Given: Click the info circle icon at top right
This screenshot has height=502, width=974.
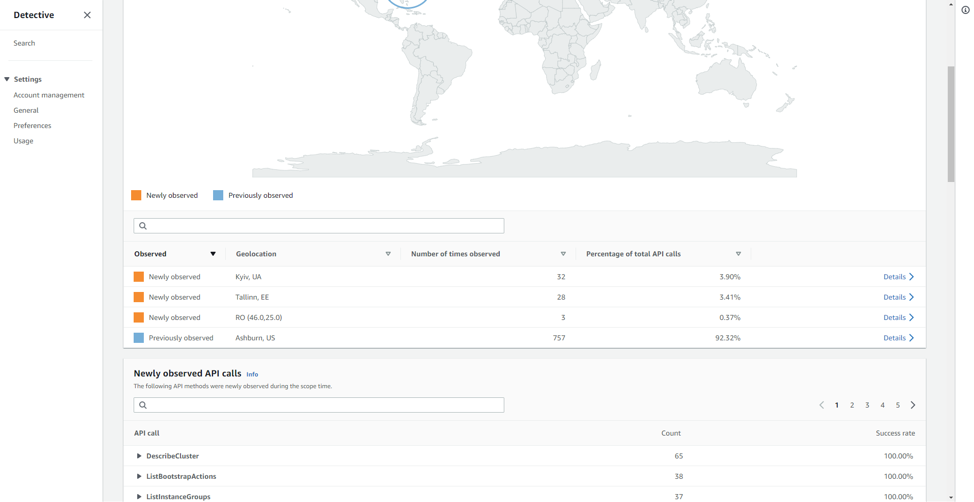Looking at the screenshot, I should coord(965,10).
